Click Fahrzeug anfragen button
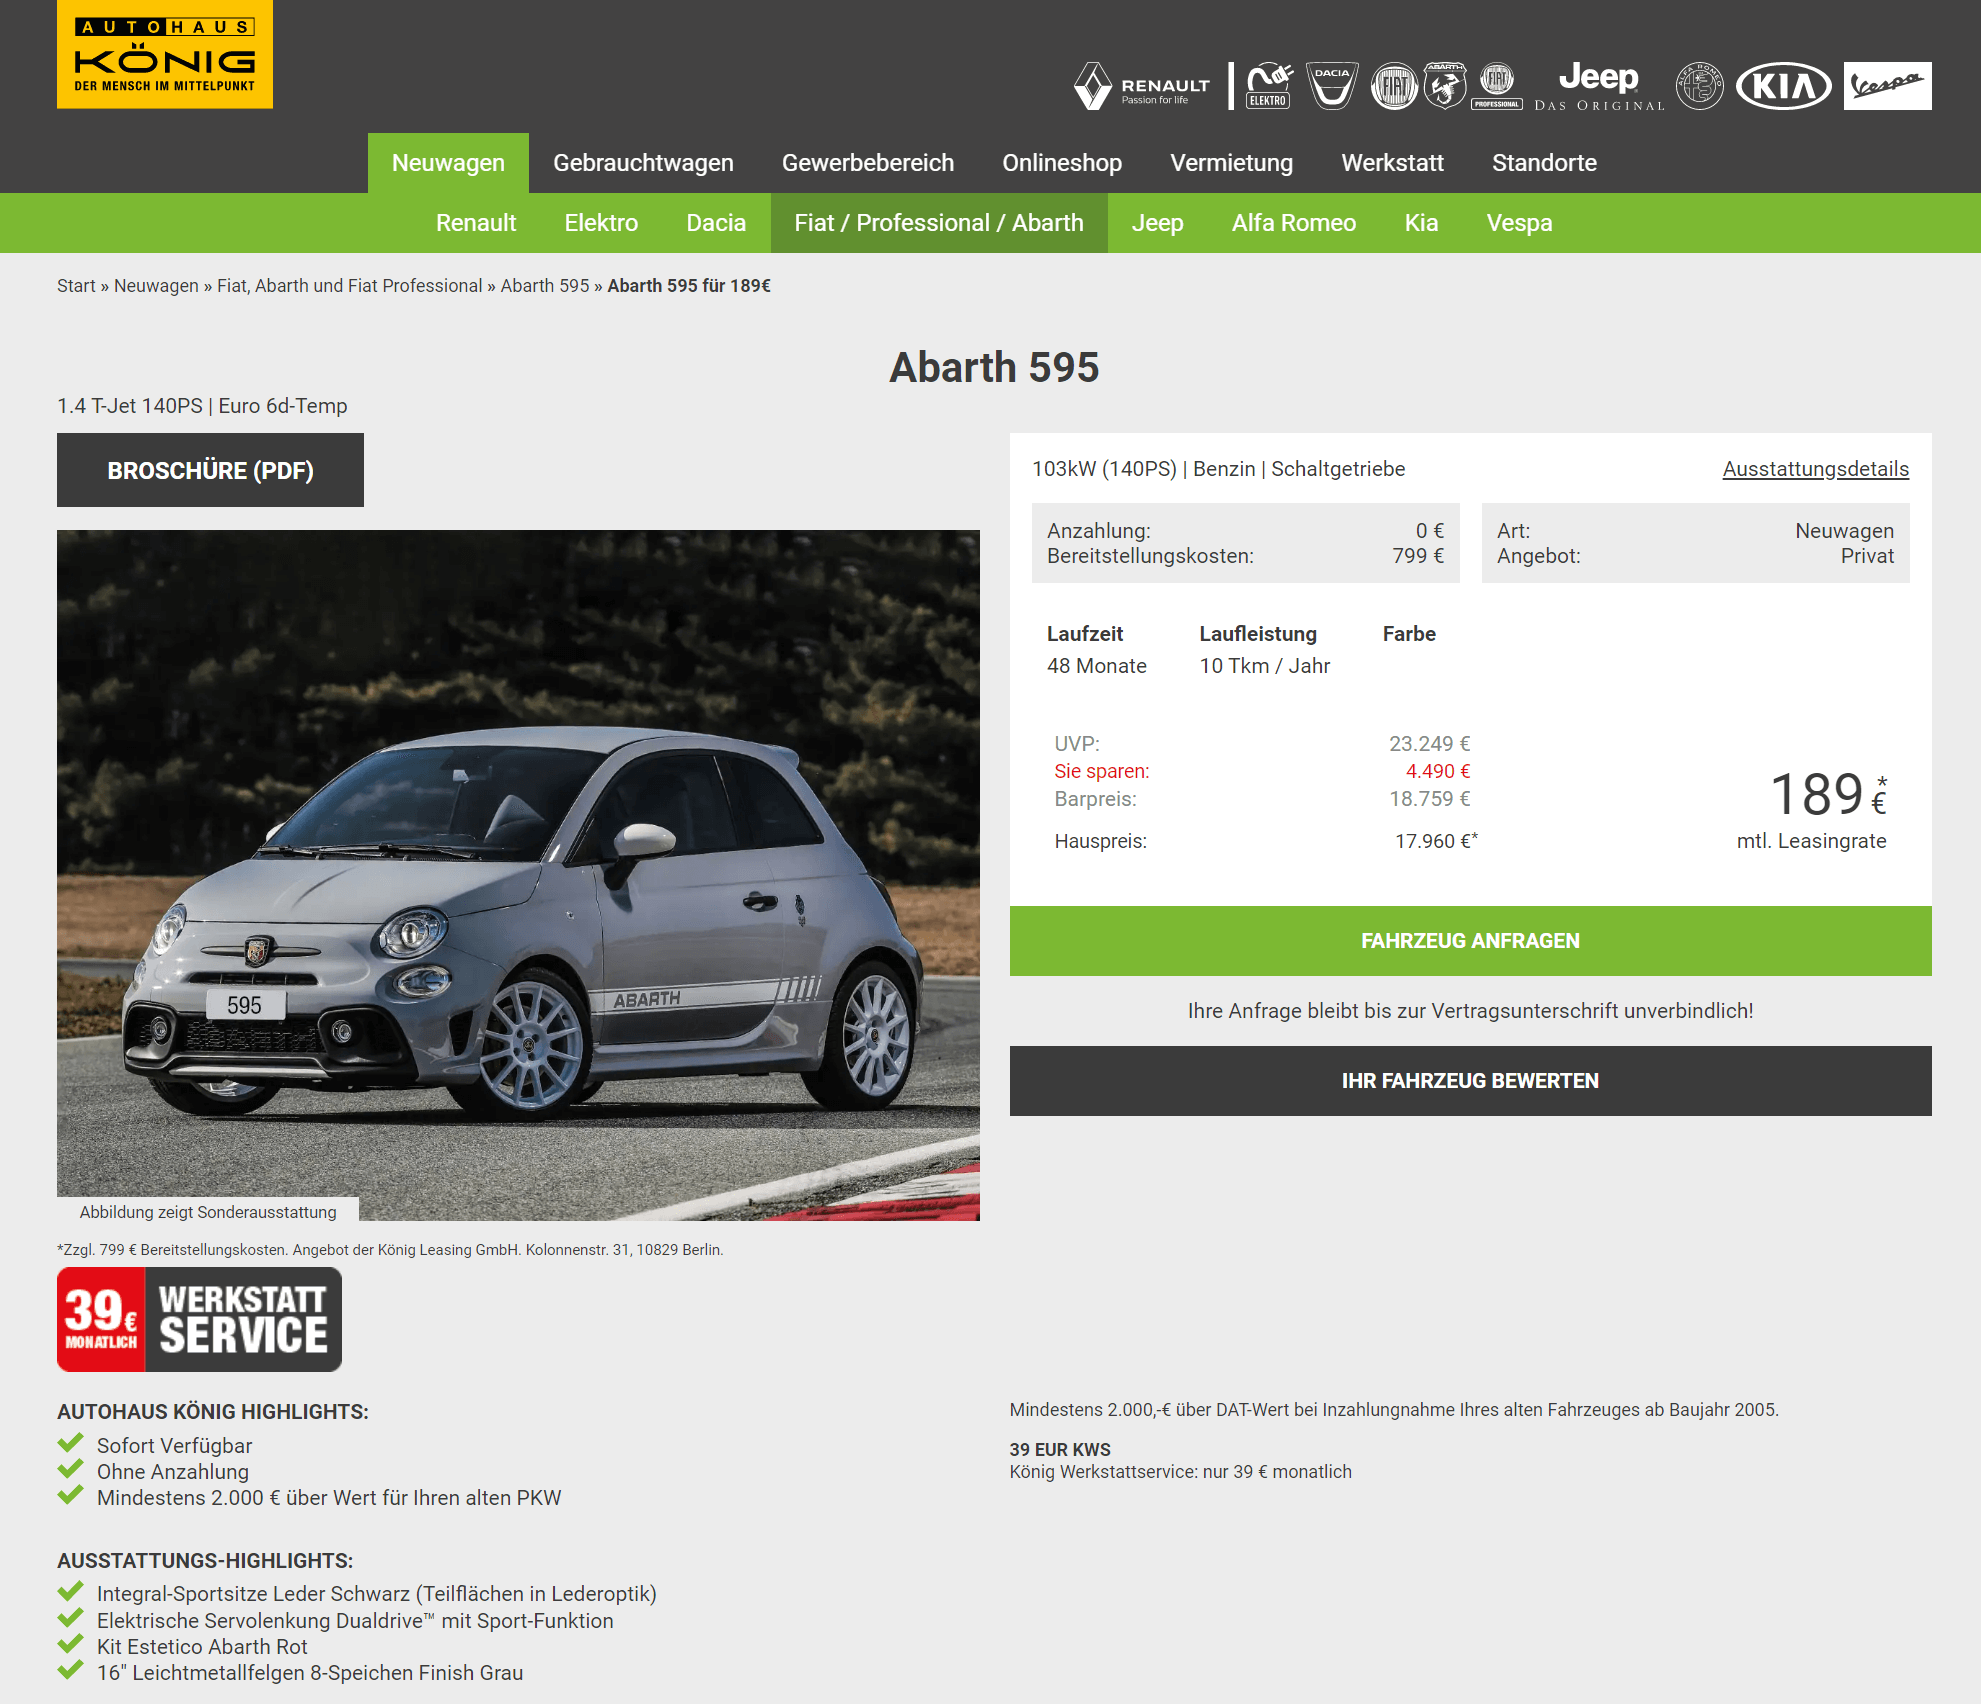The height and width of the screenshot is (1704, 1981). pyautogui.click(x=1470, y=941)
